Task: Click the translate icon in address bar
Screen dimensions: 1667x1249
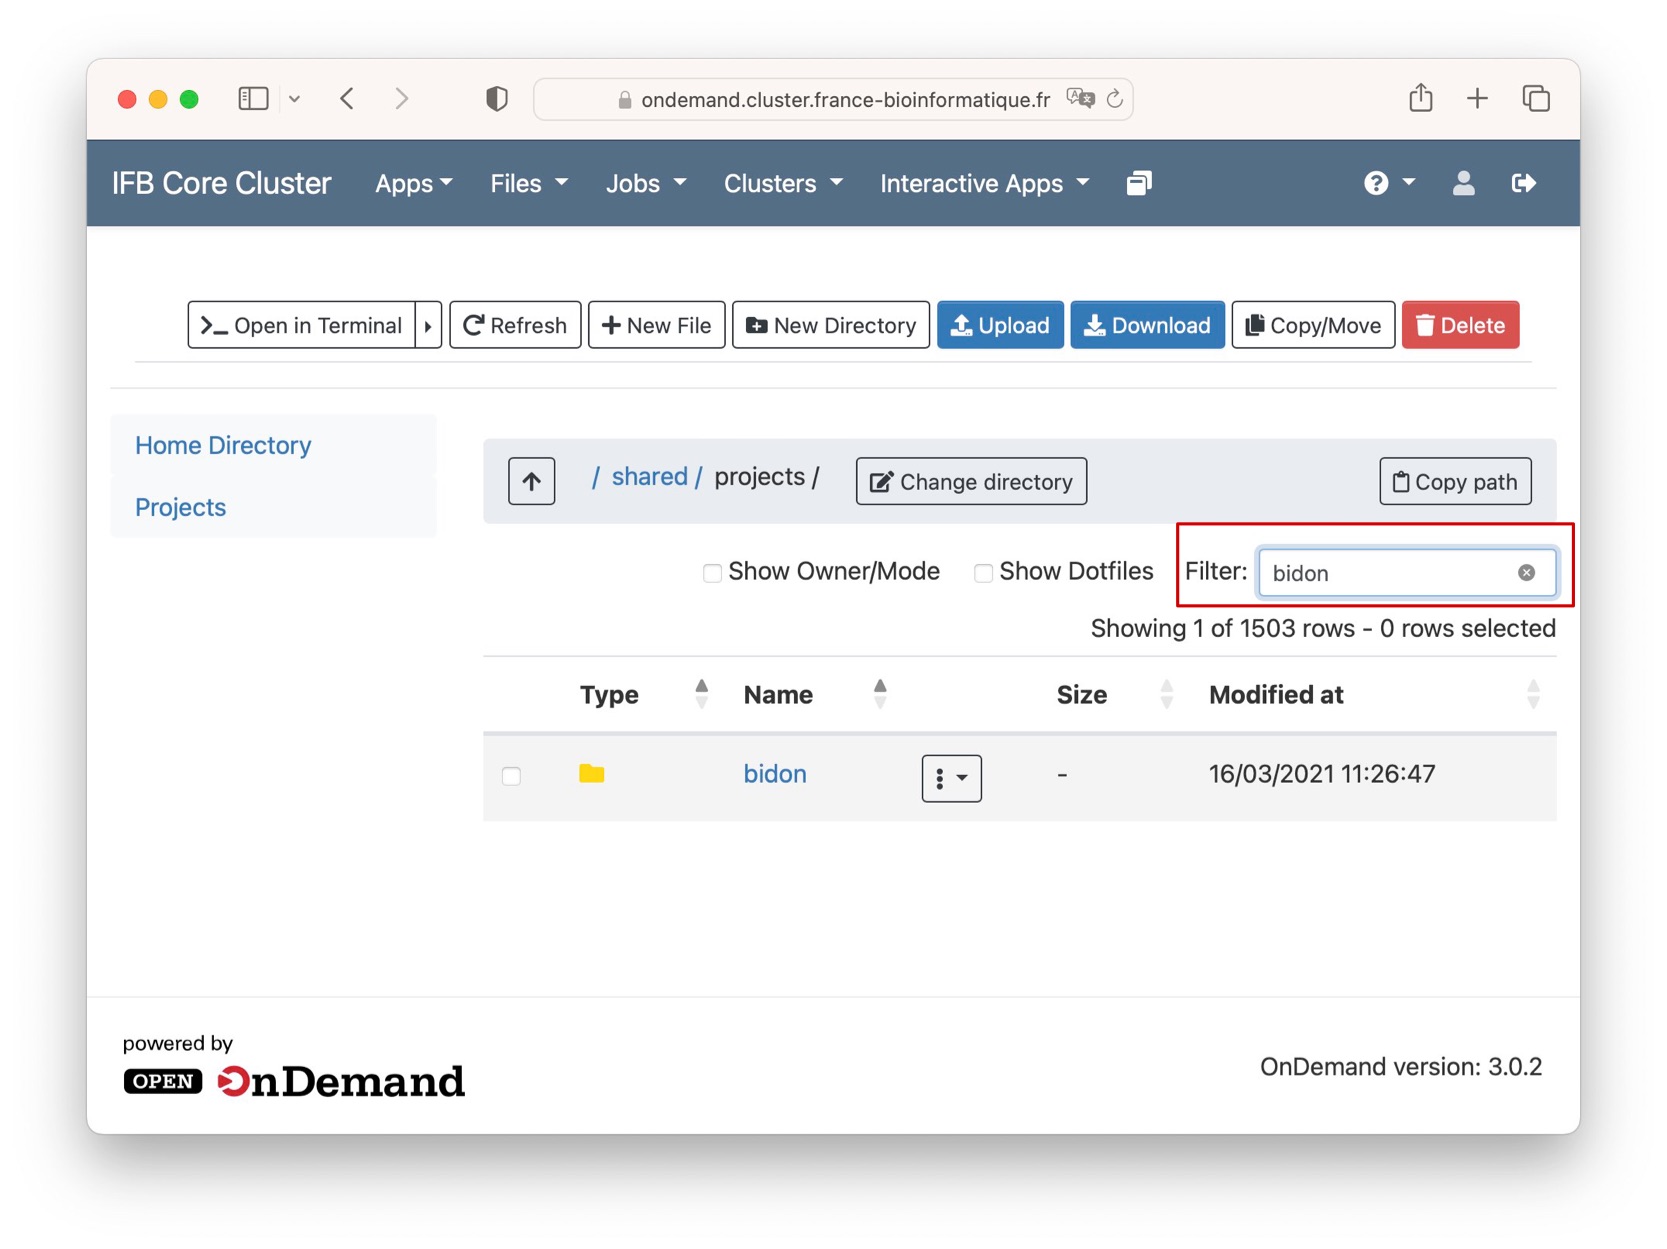Action: pyautogui.click(x=1080, y=98)
